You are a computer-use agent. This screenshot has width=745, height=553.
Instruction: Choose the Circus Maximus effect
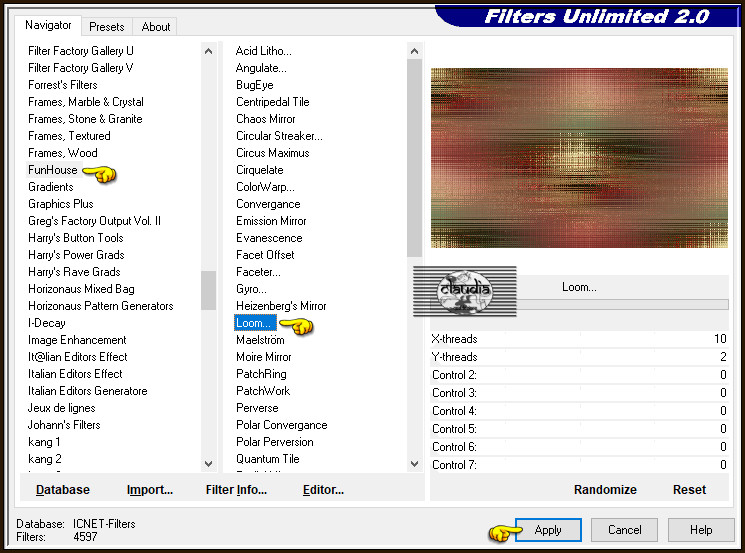273,153
